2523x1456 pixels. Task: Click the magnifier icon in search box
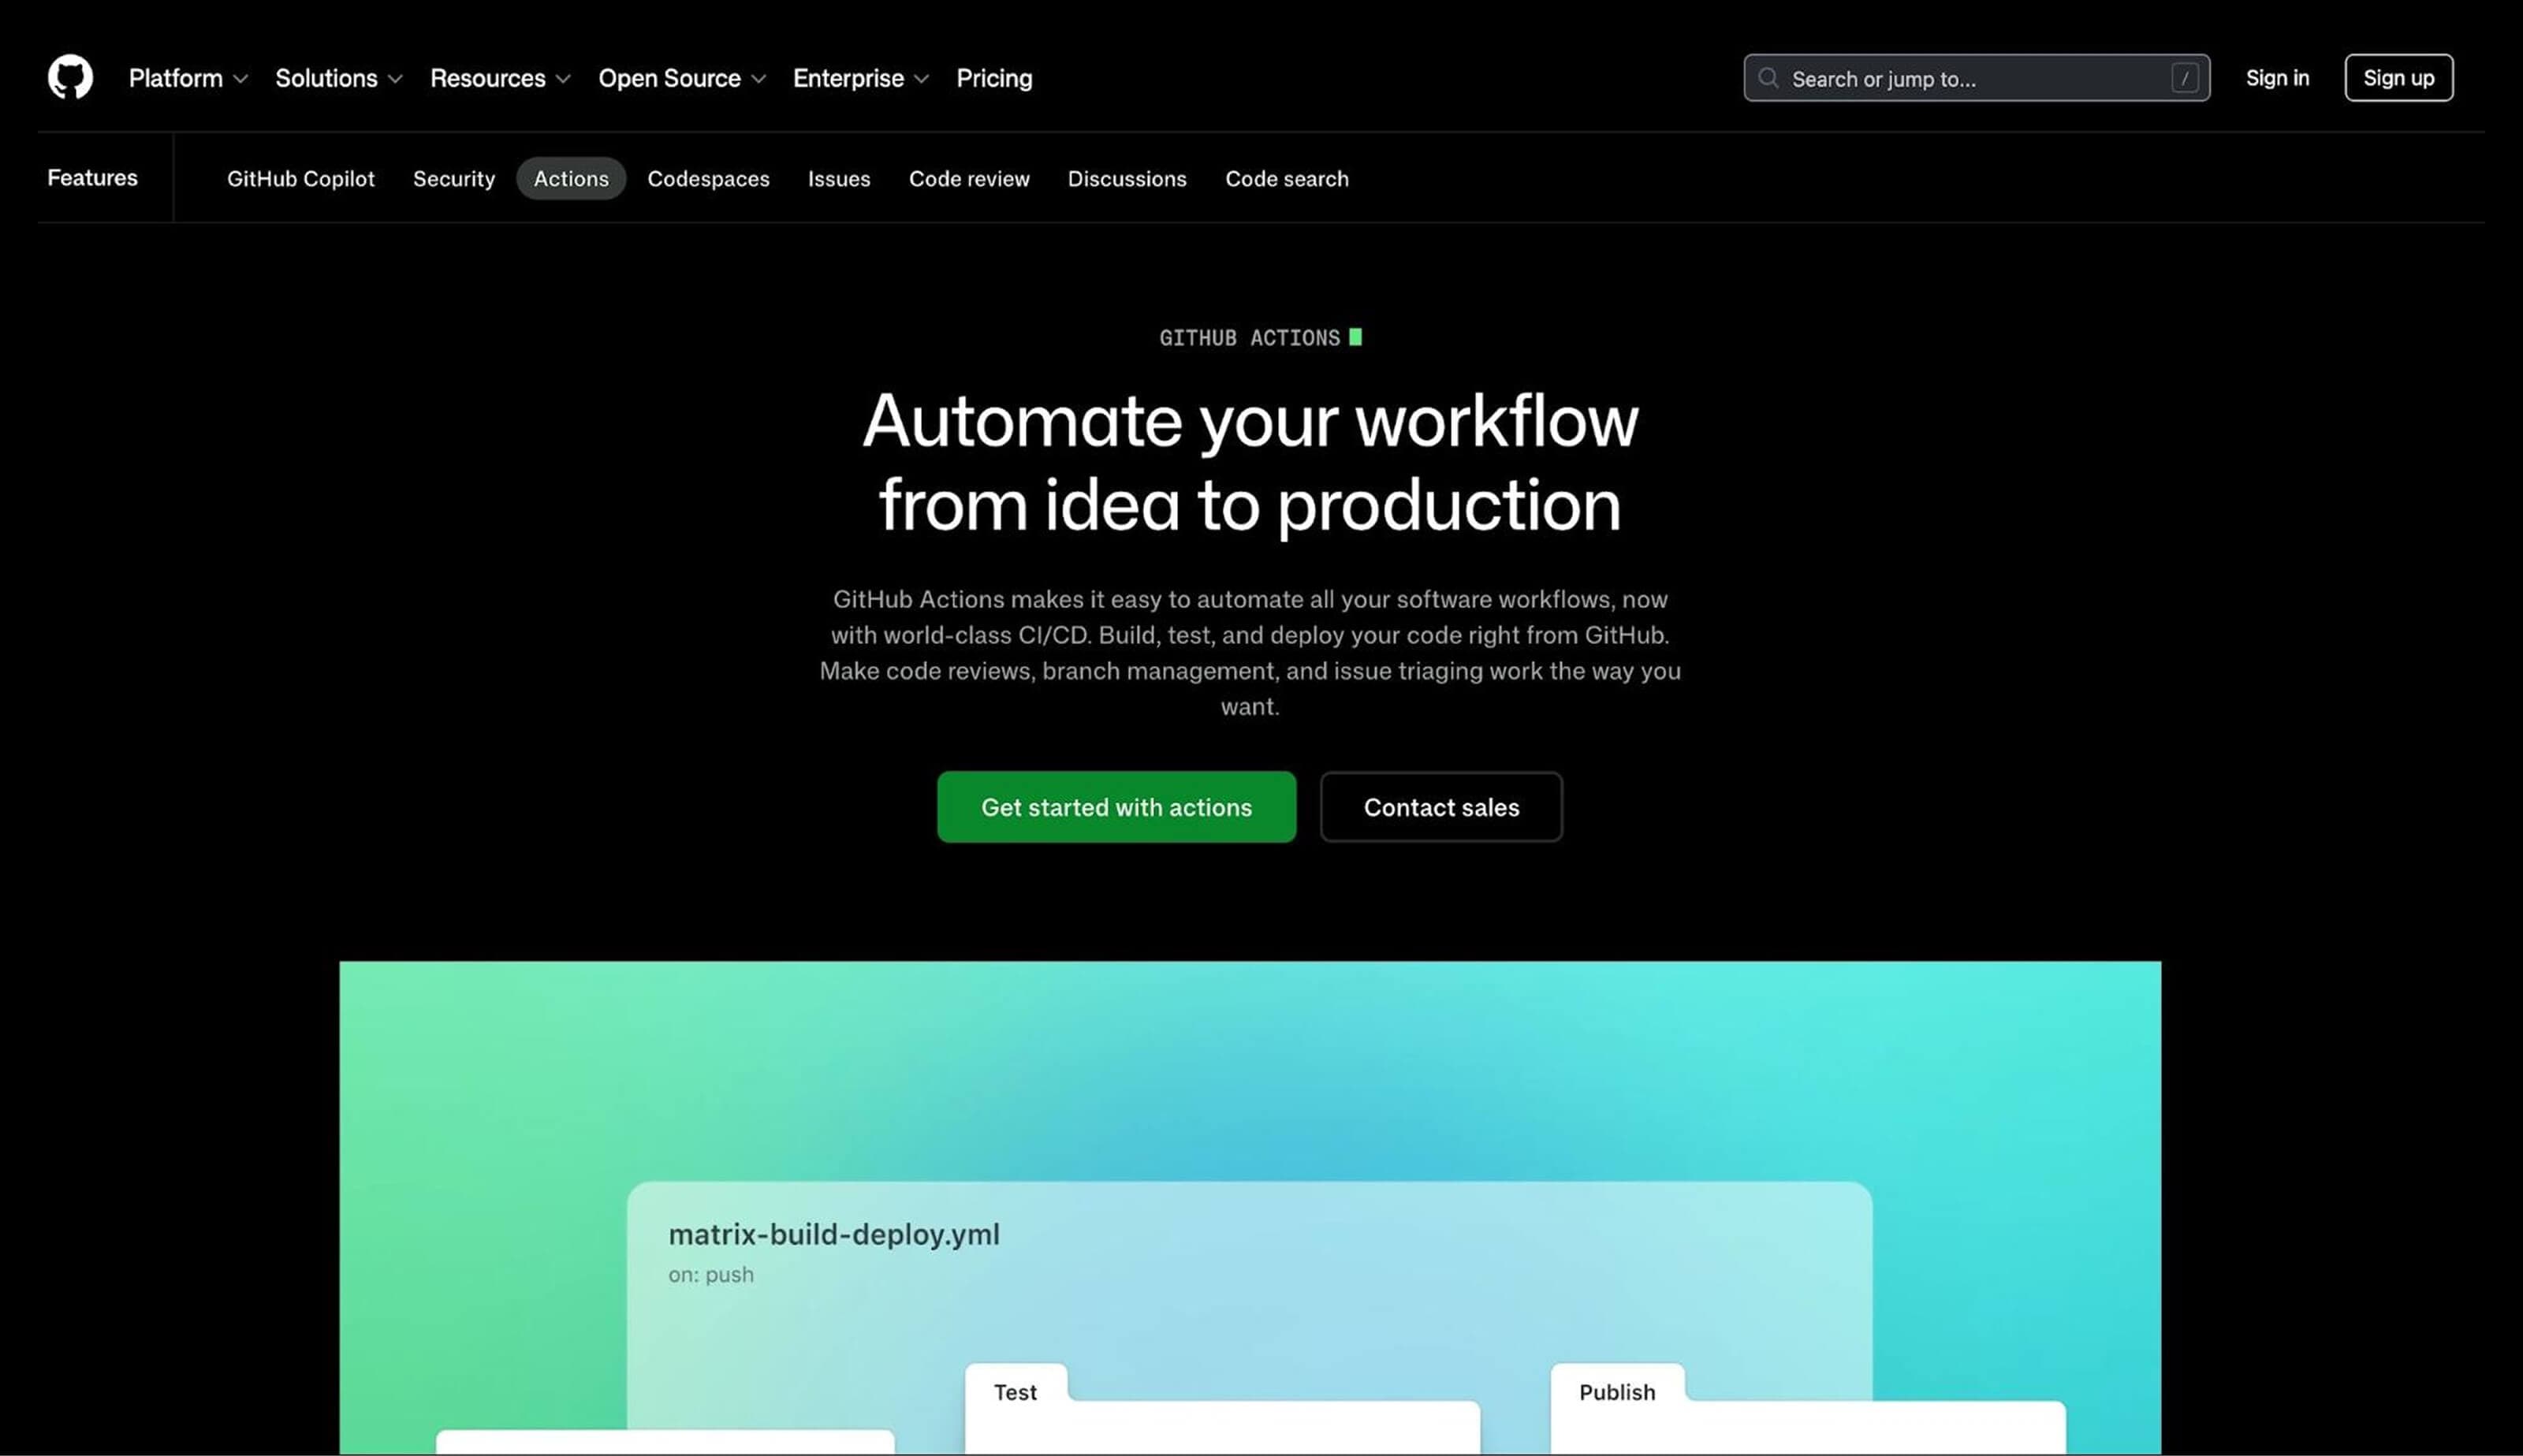click(x=1768, y=78)
